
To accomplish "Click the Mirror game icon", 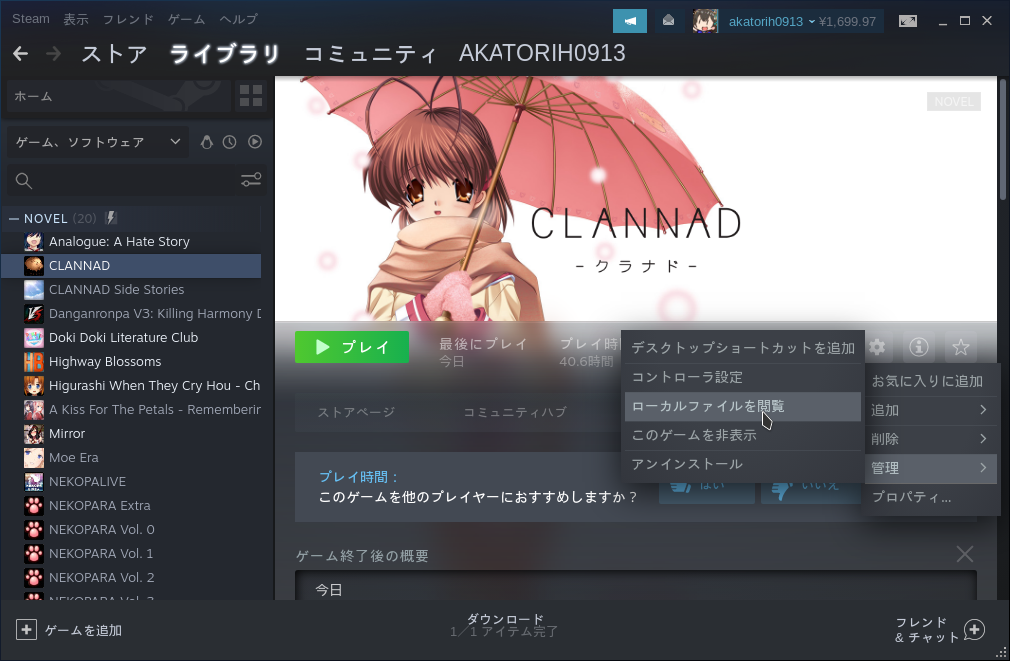I will (33, 434).
